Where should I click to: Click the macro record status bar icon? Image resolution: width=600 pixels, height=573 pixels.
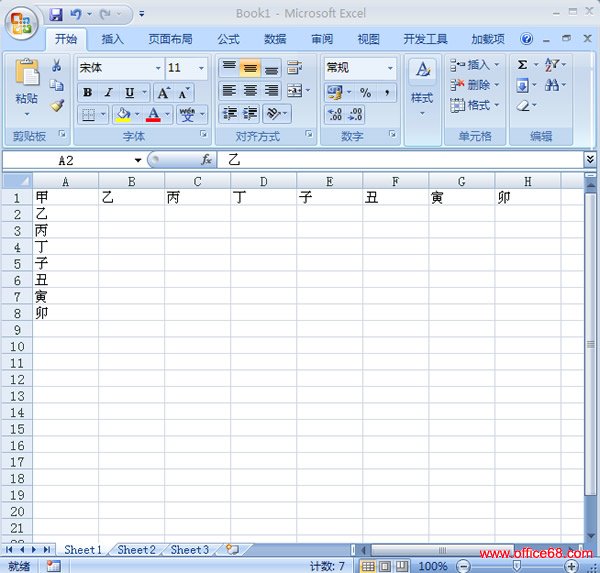pos(53,566)
